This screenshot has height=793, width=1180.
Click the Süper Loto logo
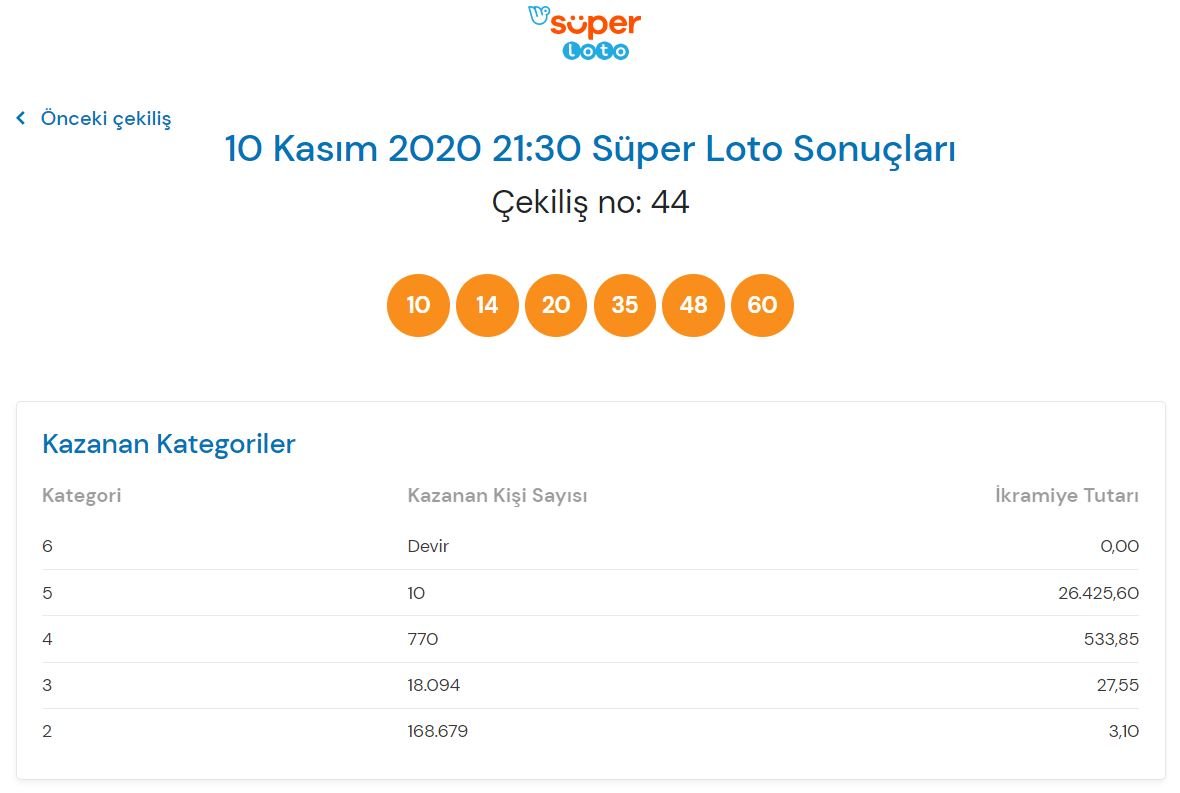585,33
